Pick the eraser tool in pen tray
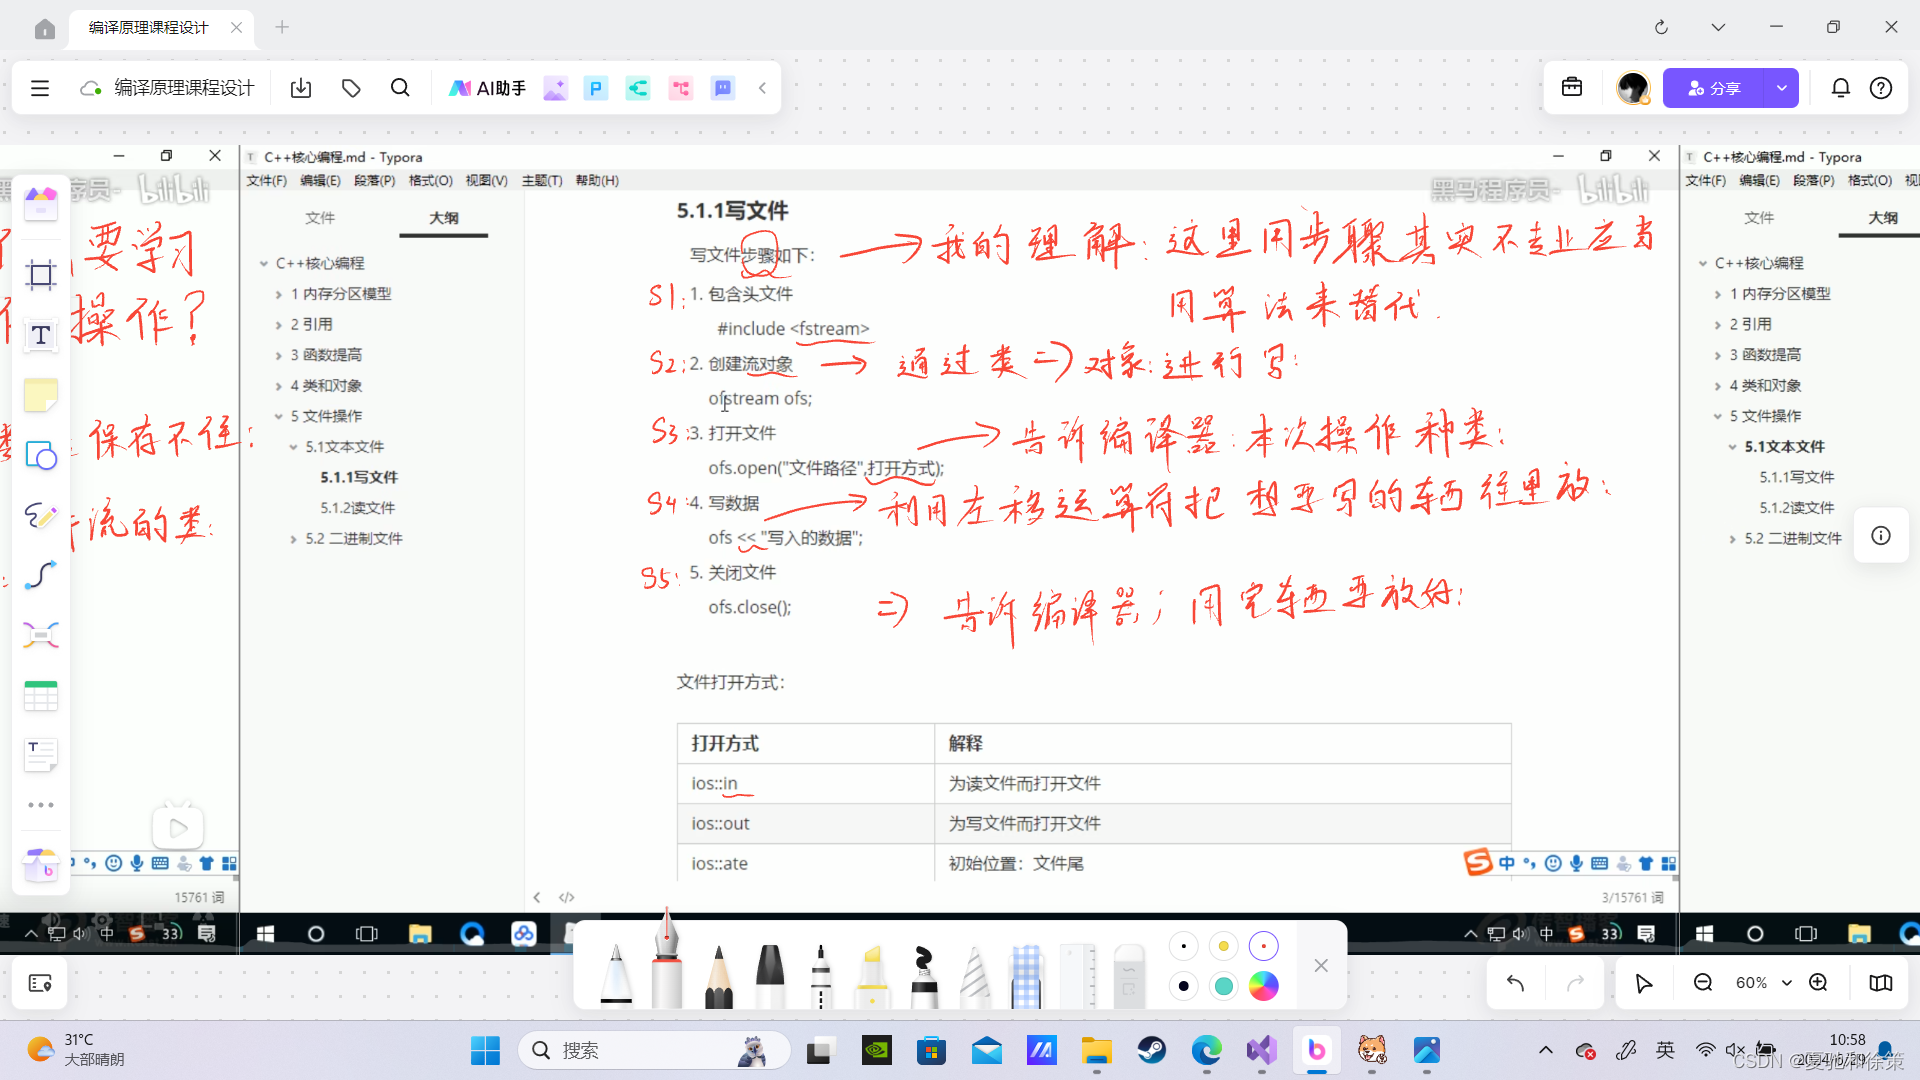This screenshot has height=1080, width=1920. 1128,975
